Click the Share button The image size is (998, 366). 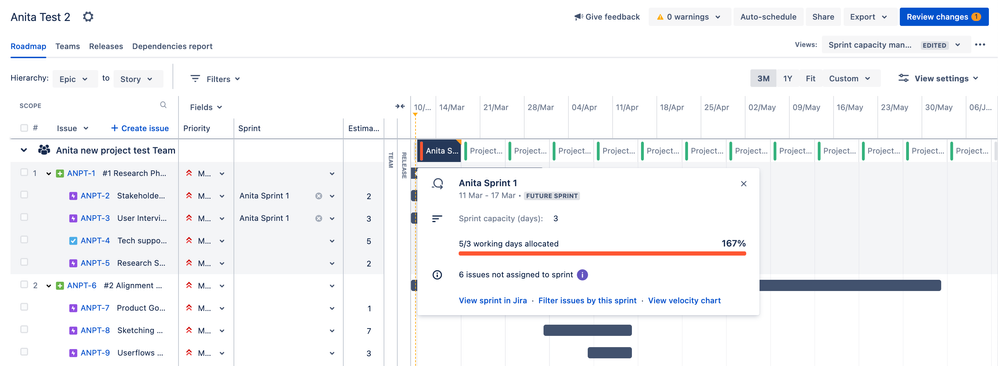(823, 17)
